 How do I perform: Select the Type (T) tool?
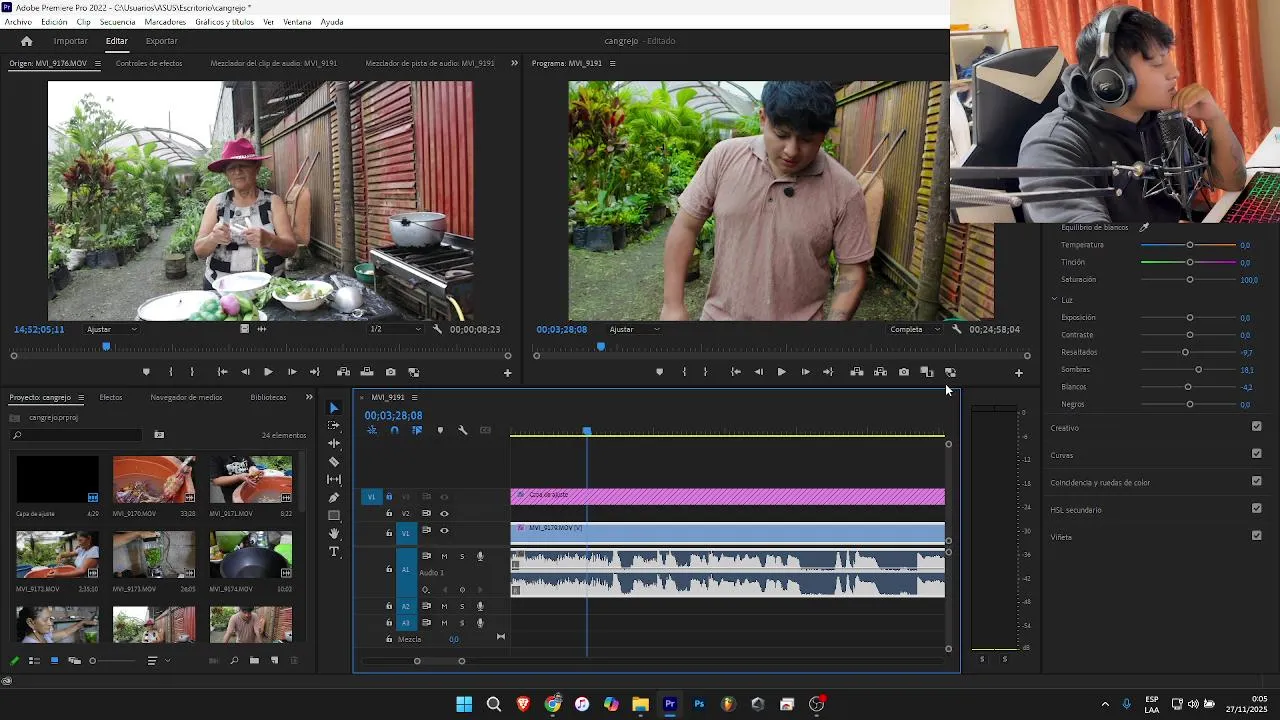point(334,552)
